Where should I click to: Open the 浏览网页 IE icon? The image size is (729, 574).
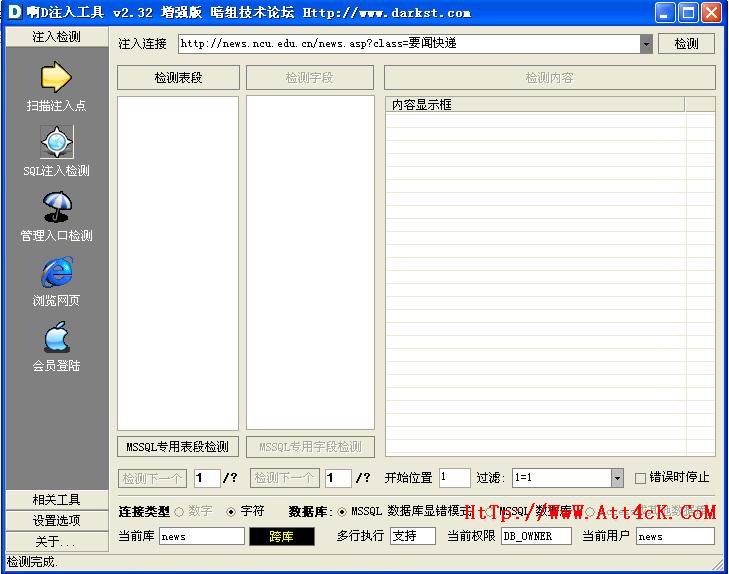pos(56,272)
